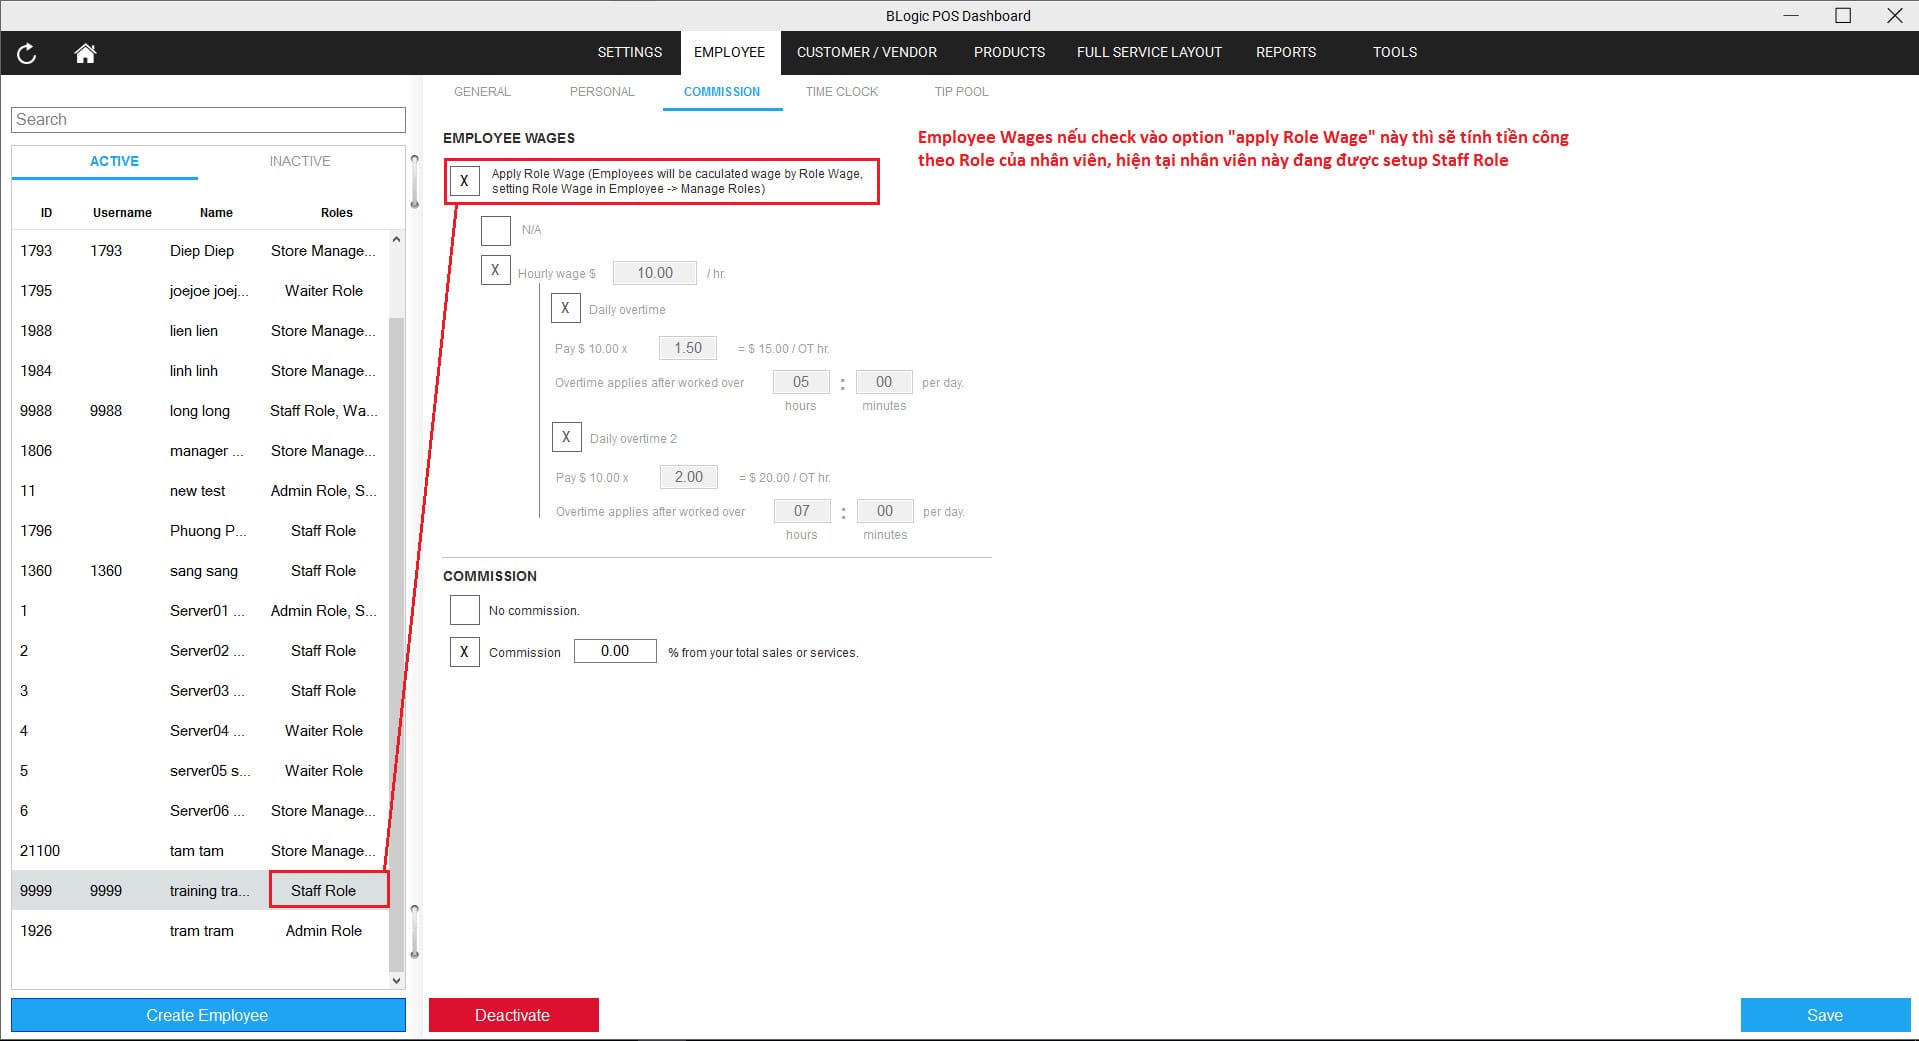Open the CUSTOMER / VENDOR section
This screenshot has height=1041, width=1919.
click(x=866, y=52)
